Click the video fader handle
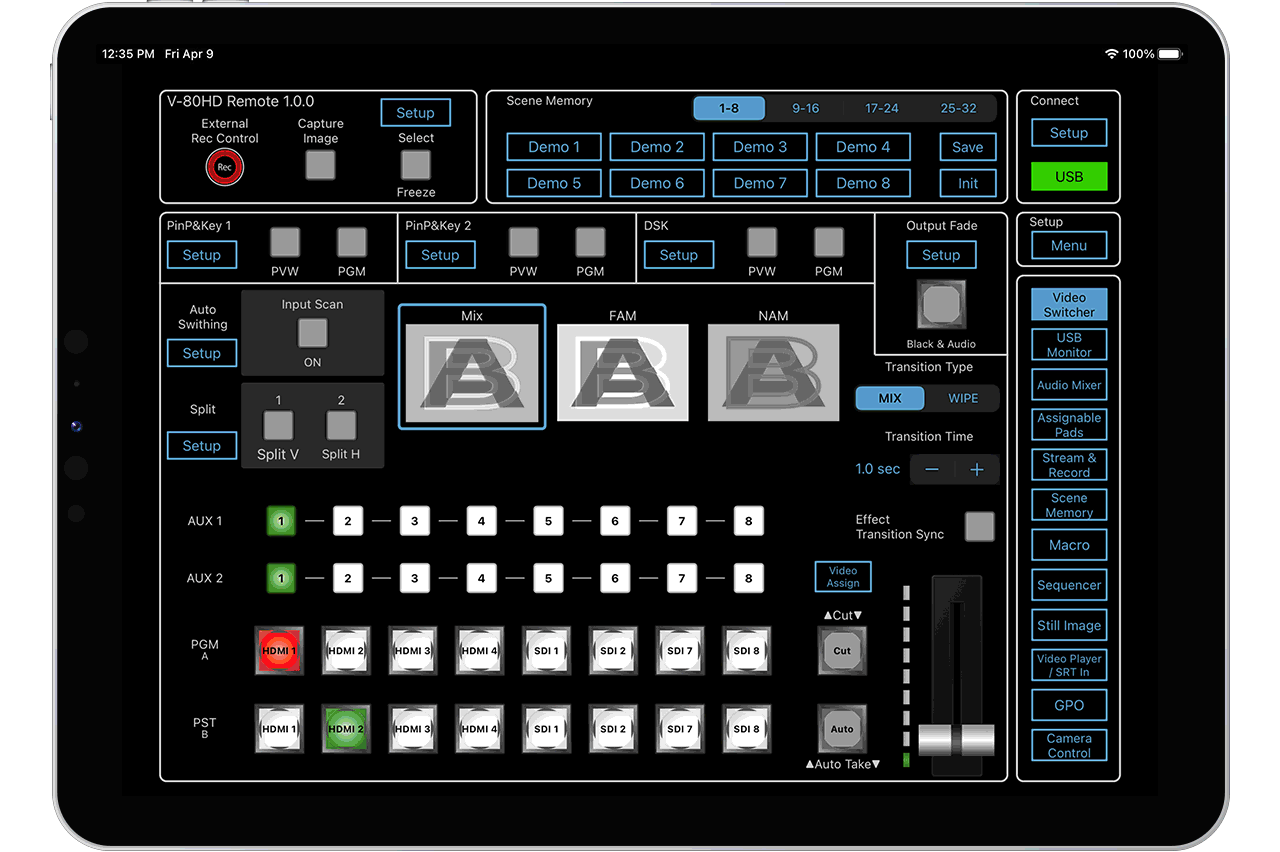This screenshot has height=852, width=1280. [x=956, y=740]
